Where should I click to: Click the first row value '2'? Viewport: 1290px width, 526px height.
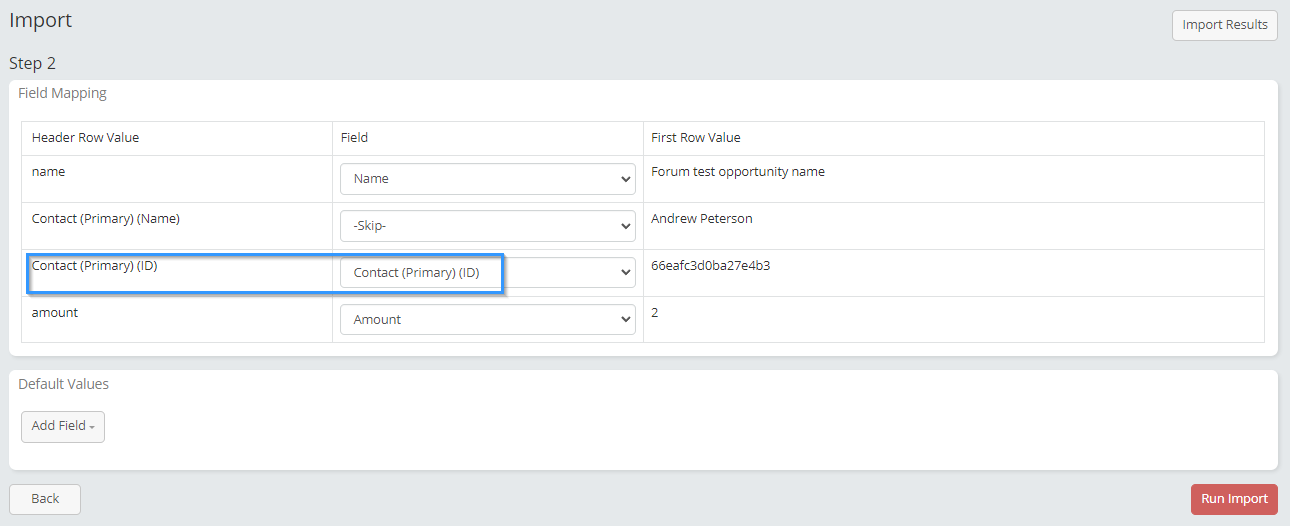click(x=655, y=313)
